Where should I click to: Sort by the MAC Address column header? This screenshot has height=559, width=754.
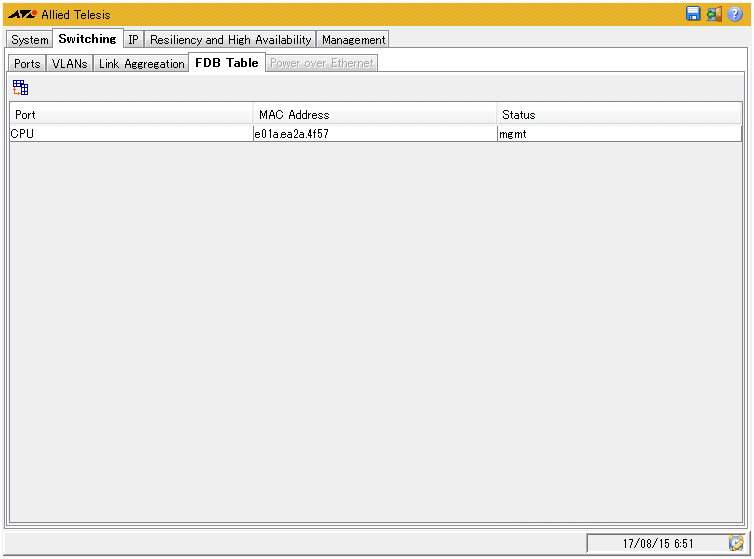pyautogui.click(x=375, y=114)
